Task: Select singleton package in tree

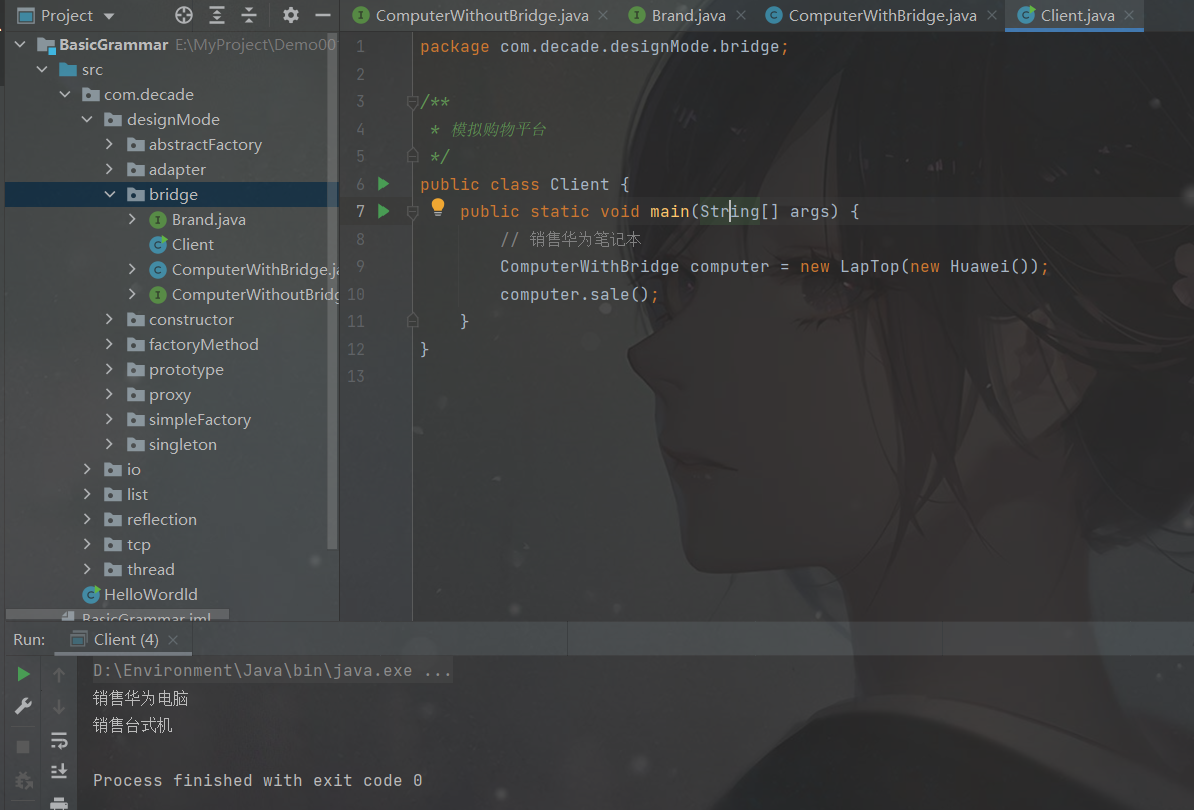Action: pyautogui.click(x=183, y=445)
